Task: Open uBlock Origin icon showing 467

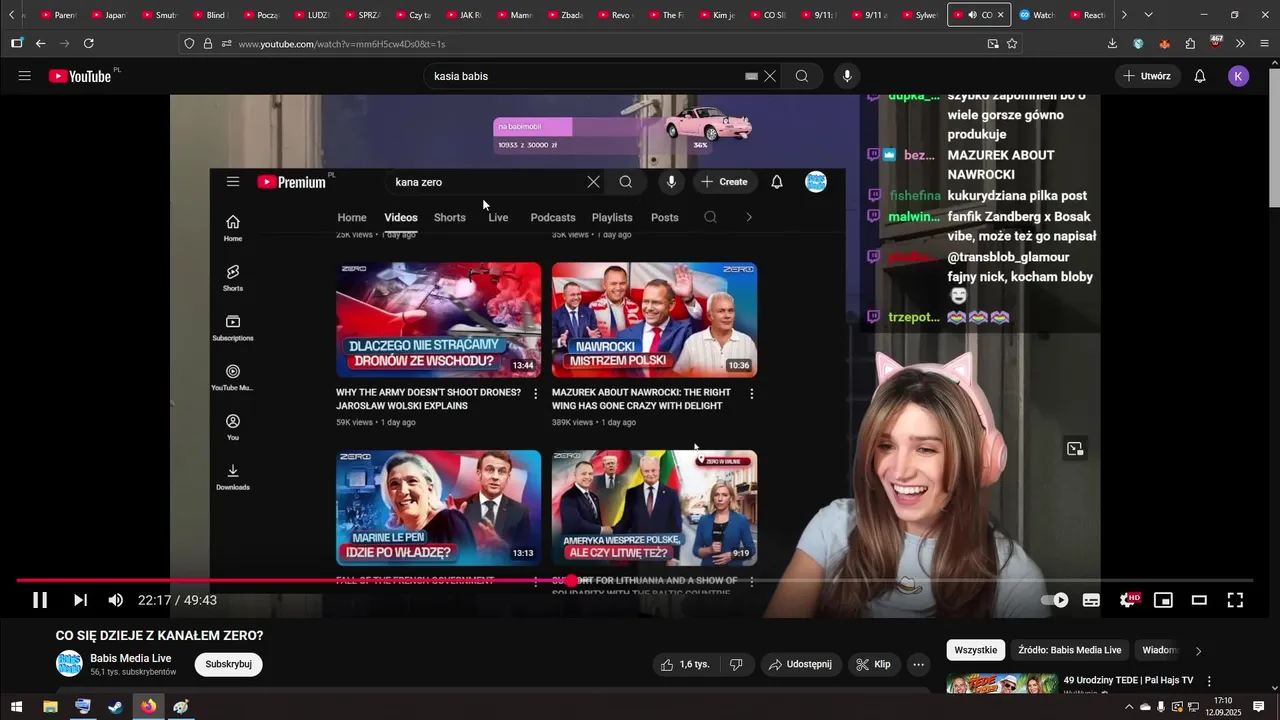Action: (x=1216, y=43)
